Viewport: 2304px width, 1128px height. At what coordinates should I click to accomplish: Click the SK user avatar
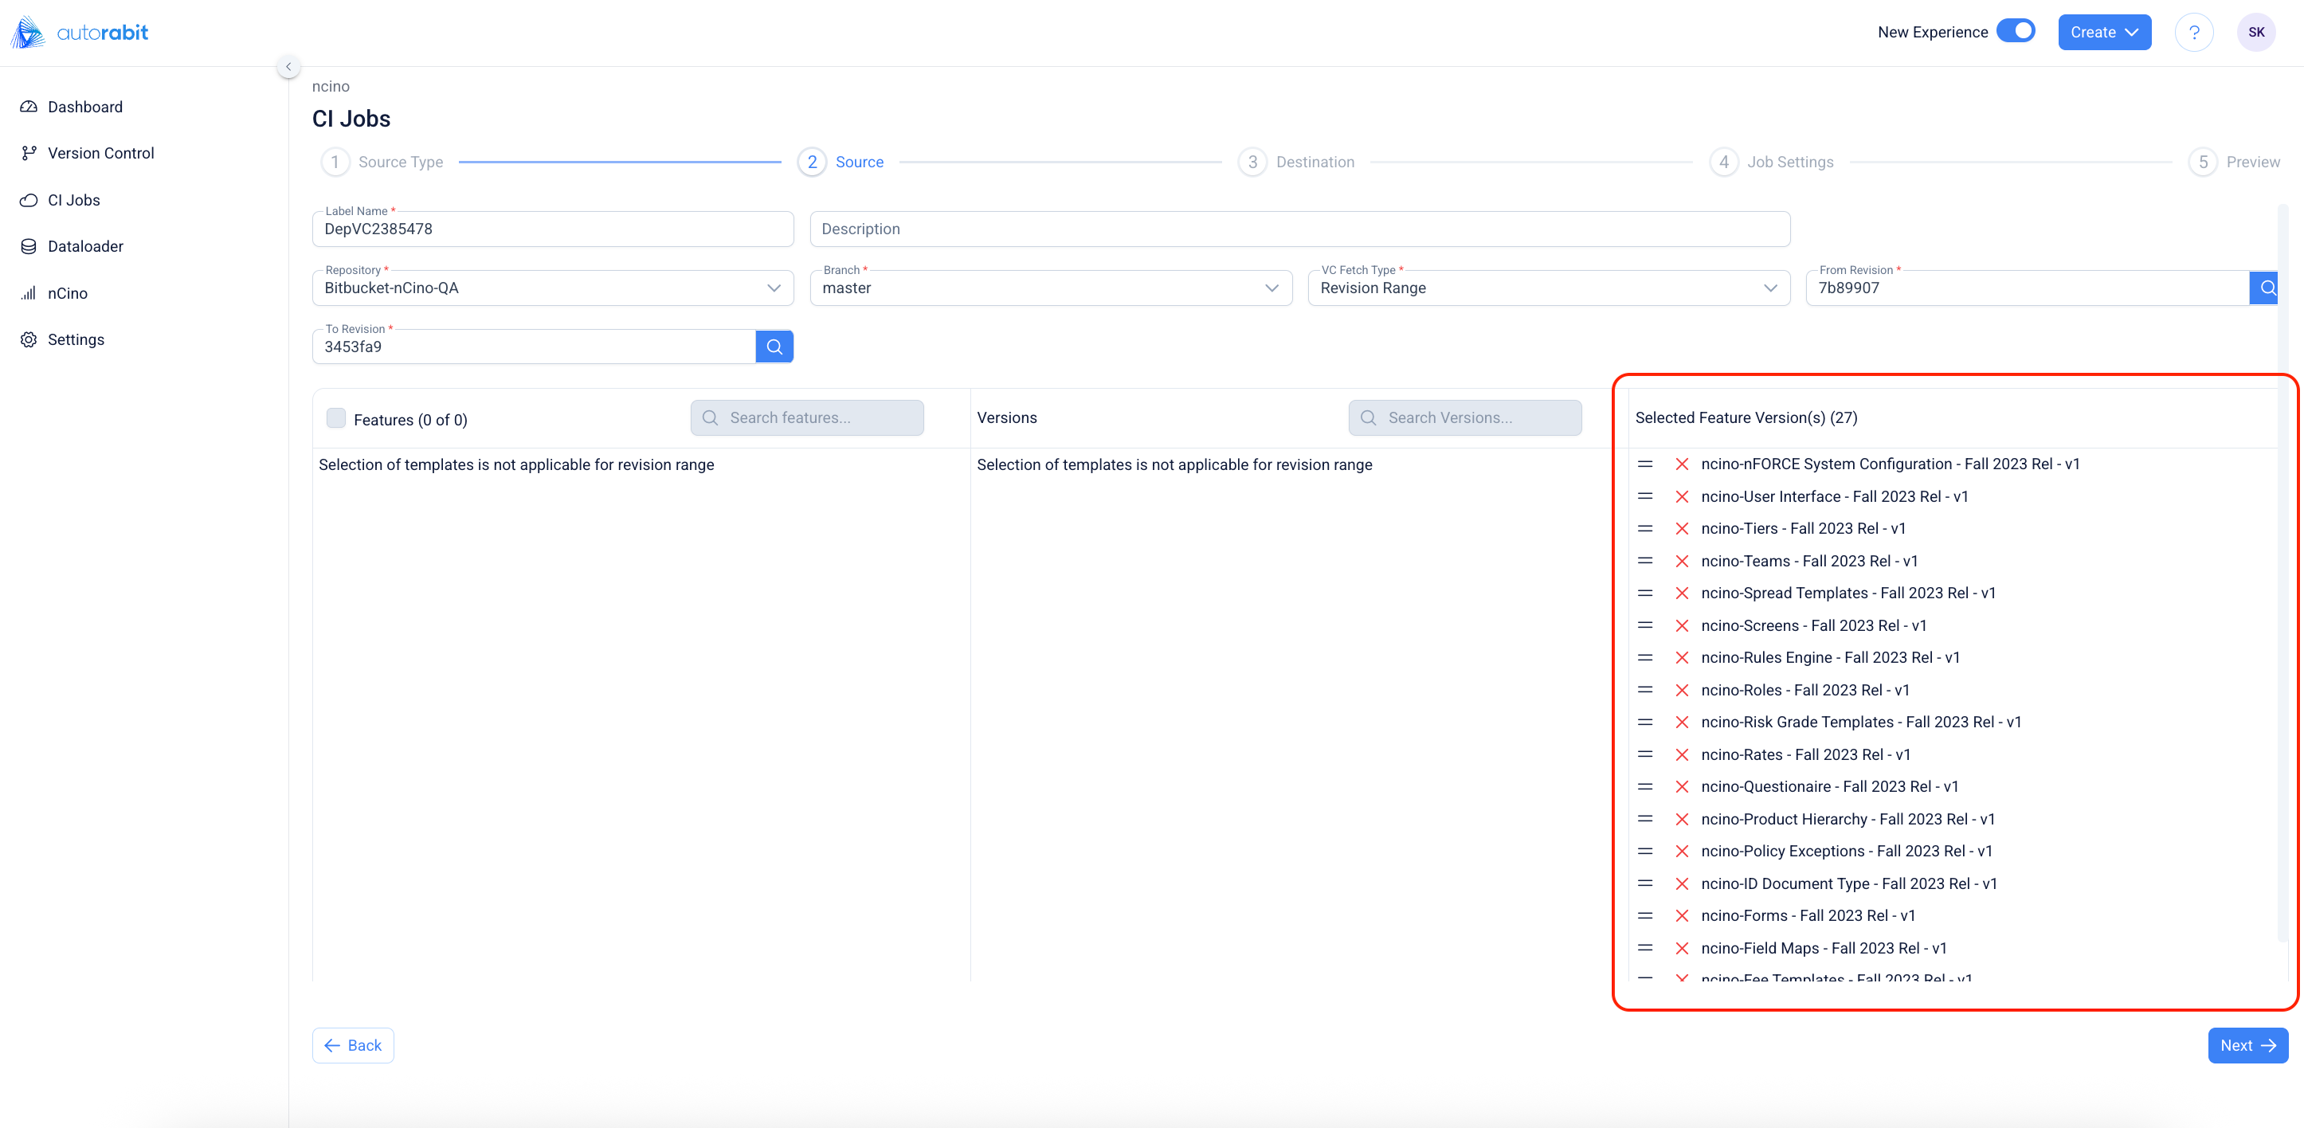(x=2256, y=32)
